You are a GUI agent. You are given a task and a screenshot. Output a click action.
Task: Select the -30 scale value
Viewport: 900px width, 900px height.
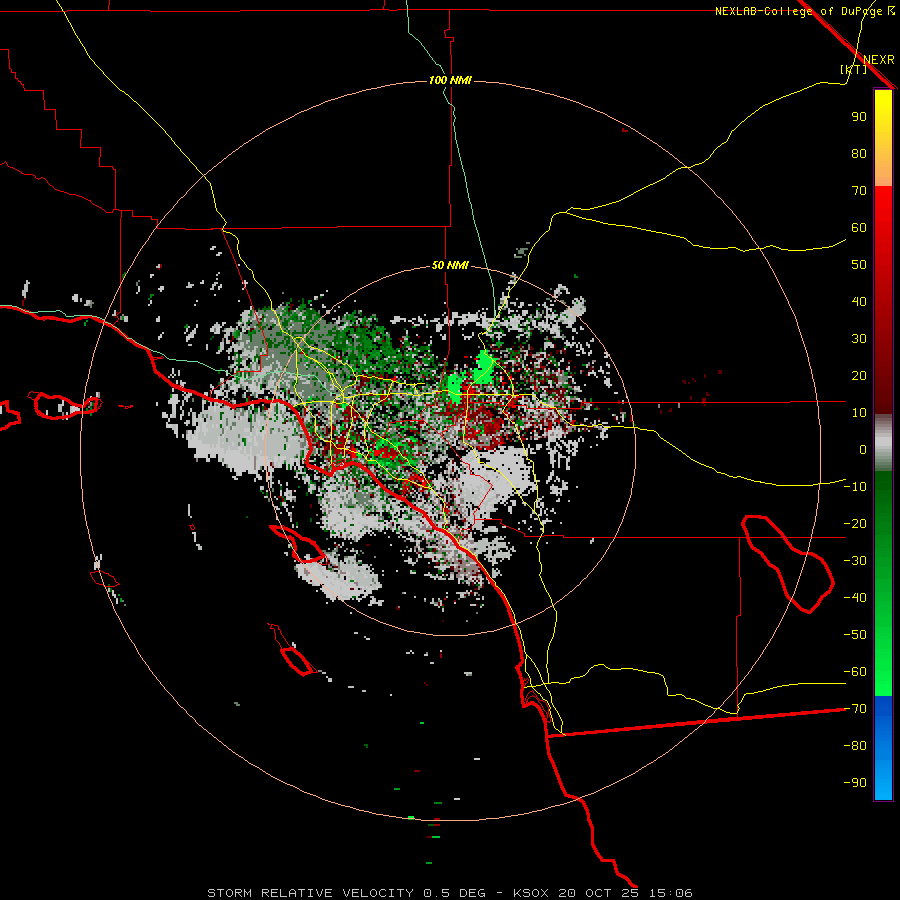(x=855, y=561)
